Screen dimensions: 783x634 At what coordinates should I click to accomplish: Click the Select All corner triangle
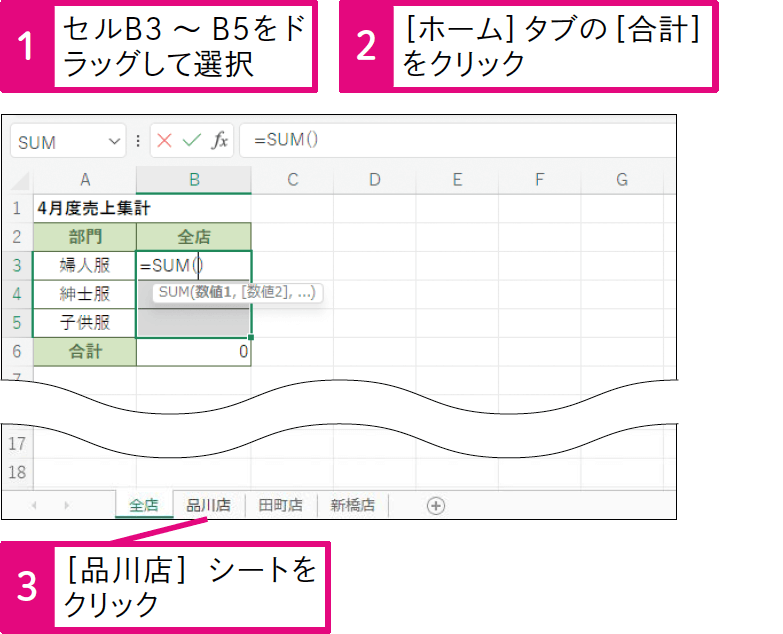click(x=20, y=180)
